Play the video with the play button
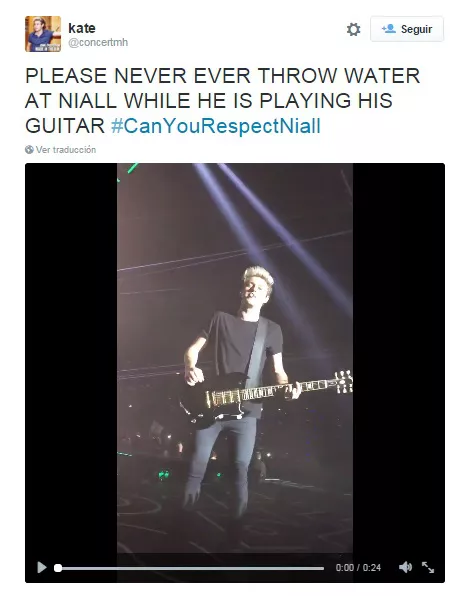470x596 pixels. 42,567
